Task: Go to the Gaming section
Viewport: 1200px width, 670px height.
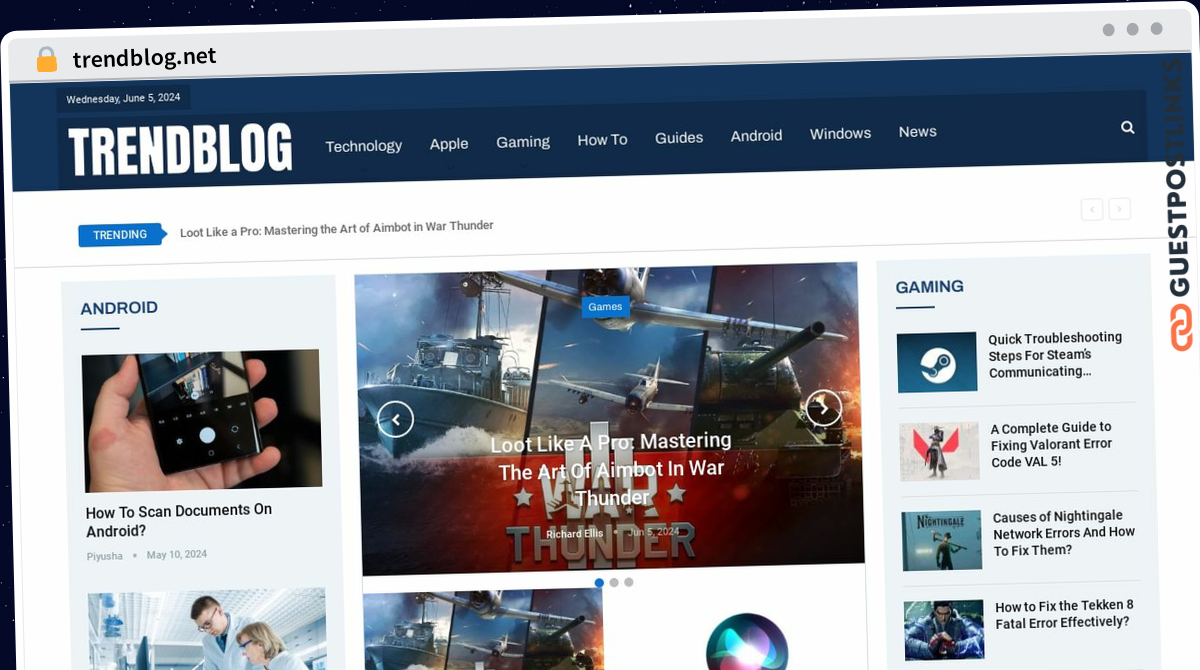Action: pos(523,142)
